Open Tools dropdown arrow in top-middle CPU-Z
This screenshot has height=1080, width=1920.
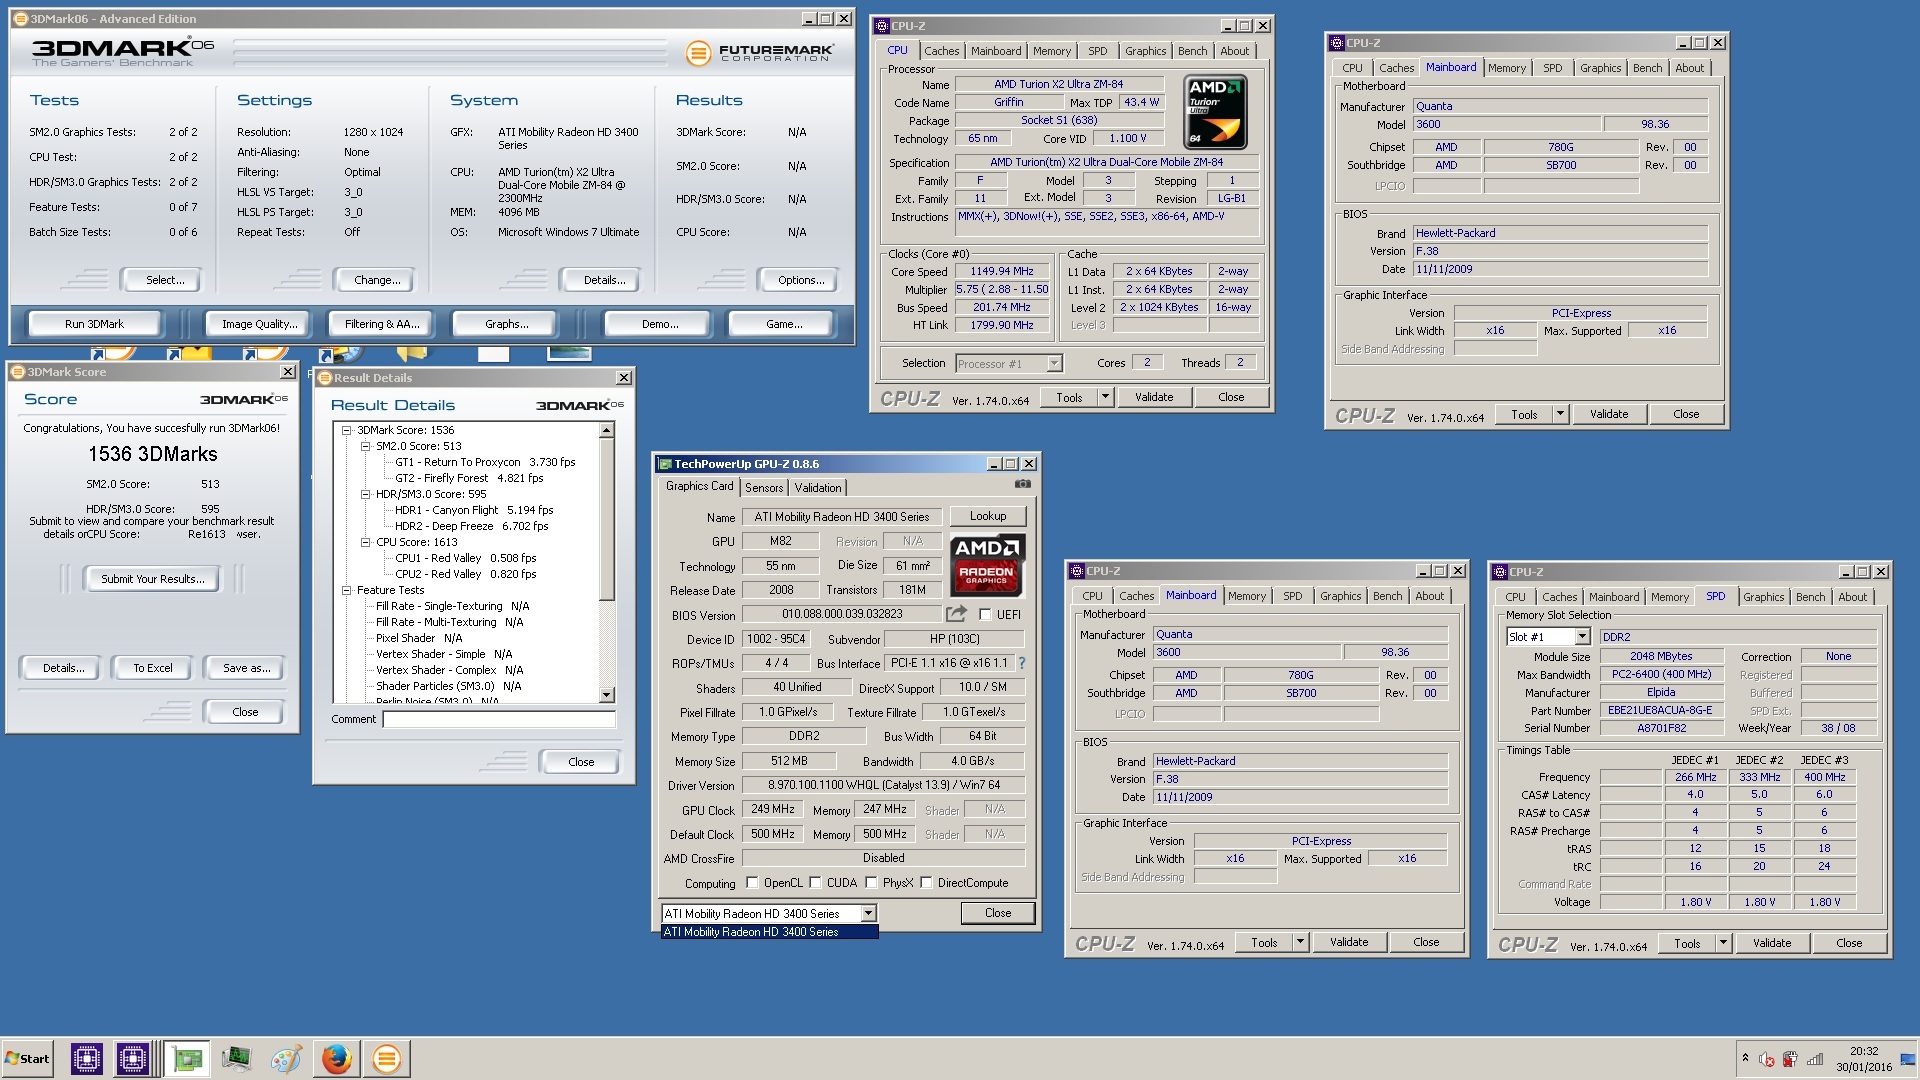click(1105, 397)
